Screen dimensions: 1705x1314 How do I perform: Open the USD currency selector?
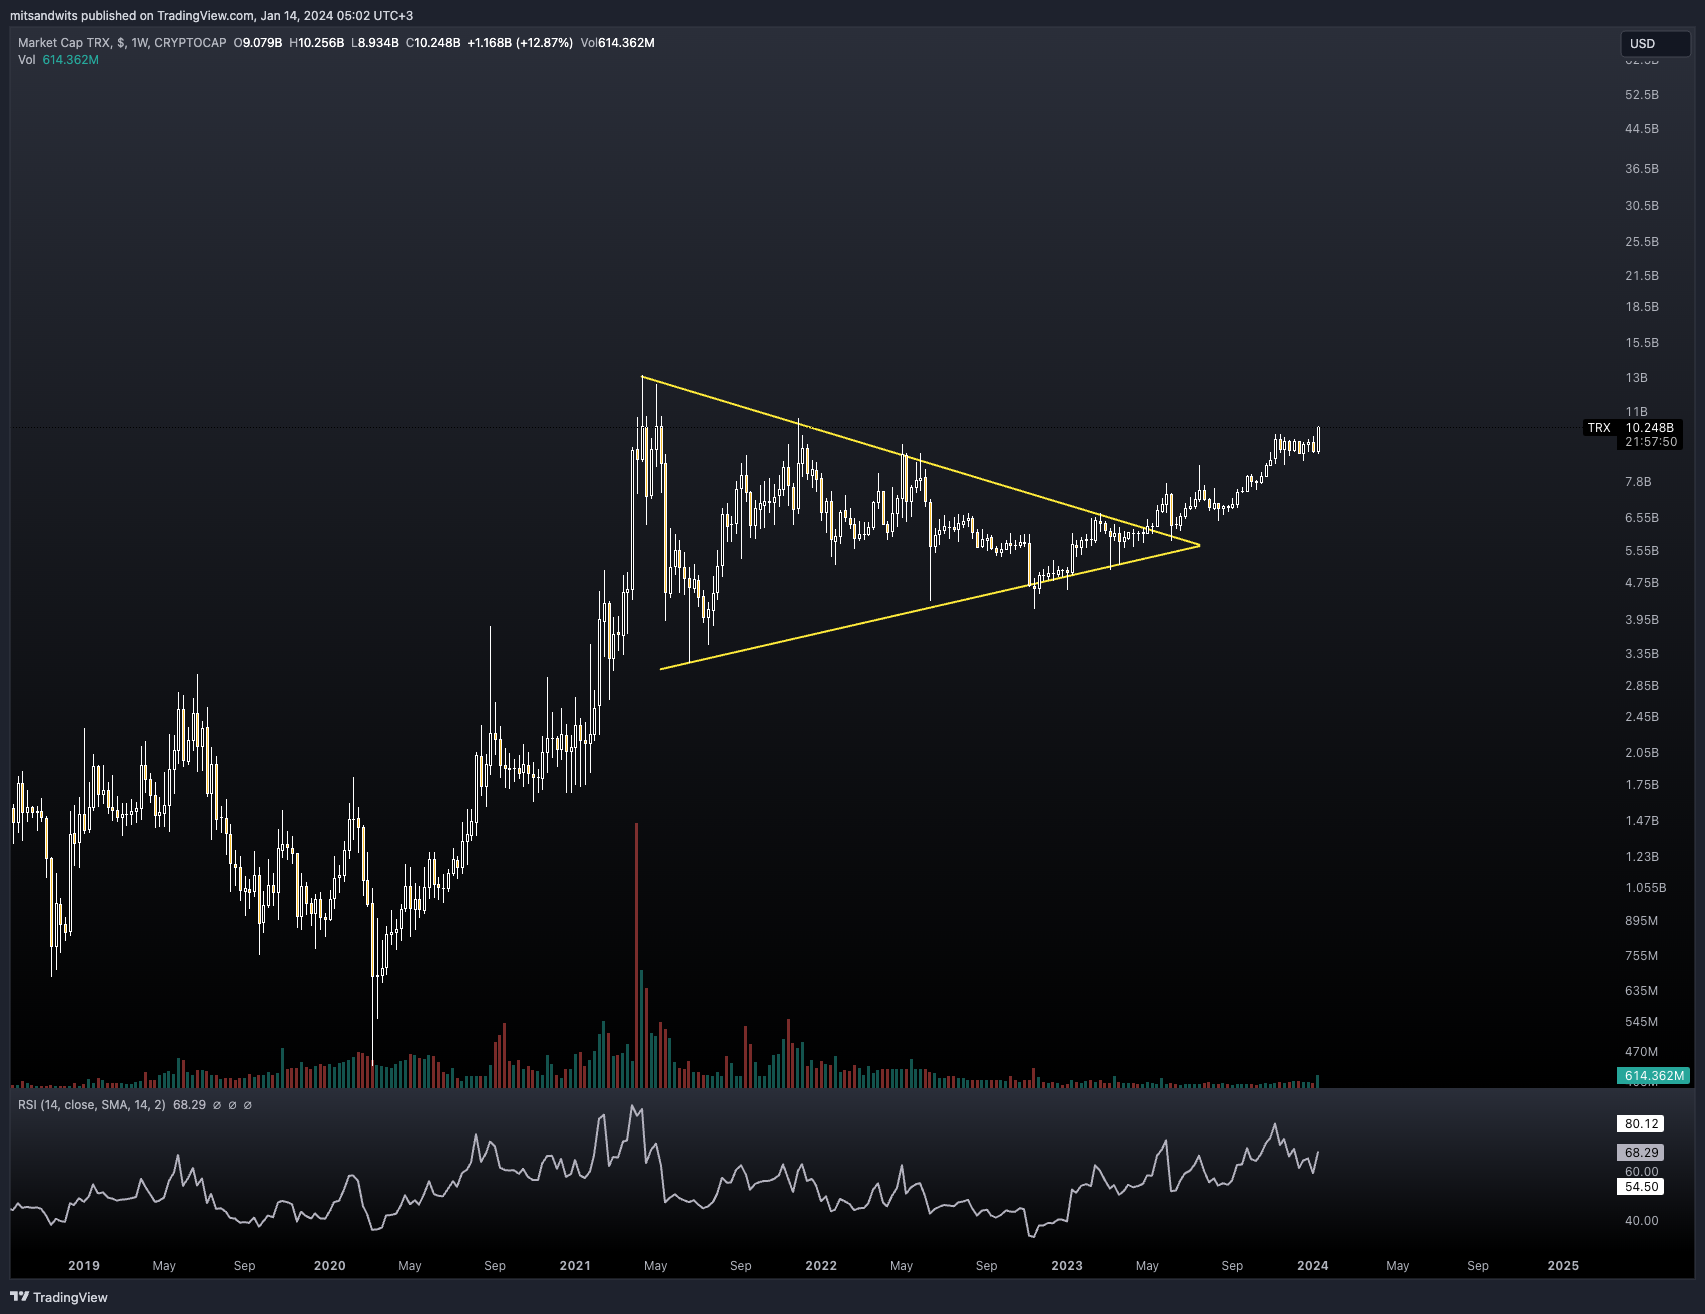click(x=1655, y=44)
